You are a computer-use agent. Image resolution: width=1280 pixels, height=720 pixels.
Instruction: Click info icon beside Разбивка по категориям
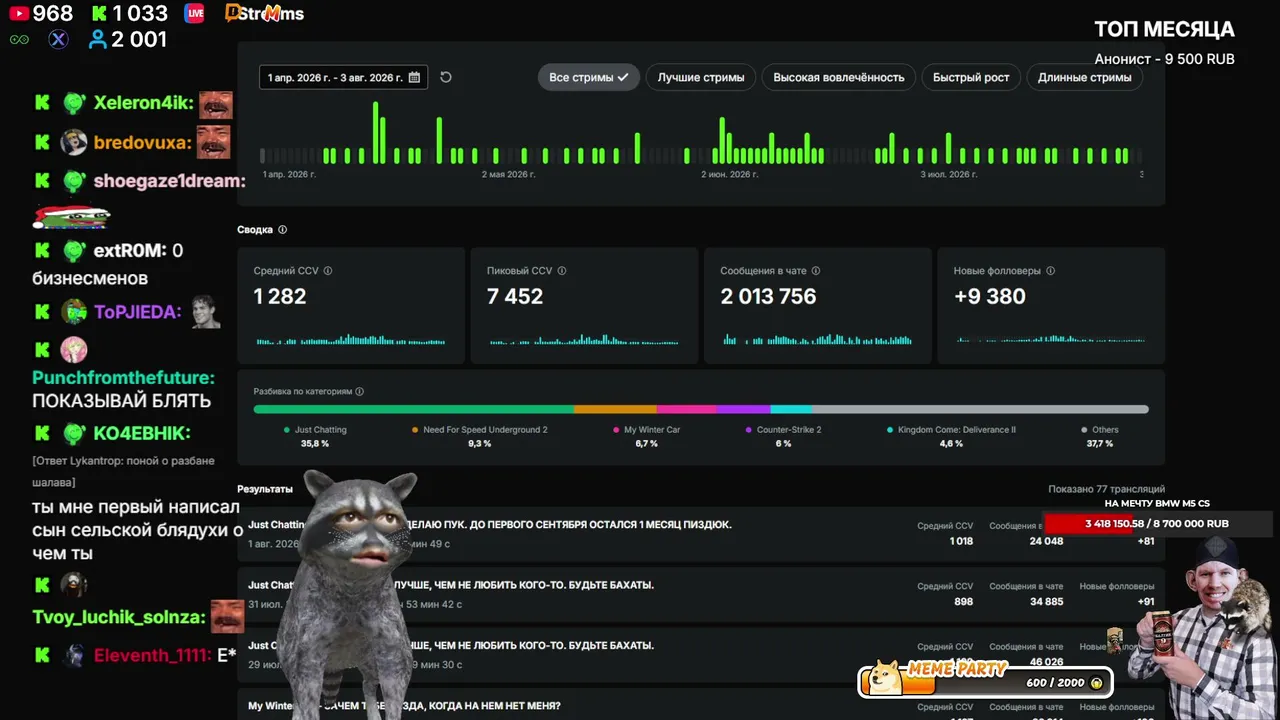(360, 392)
